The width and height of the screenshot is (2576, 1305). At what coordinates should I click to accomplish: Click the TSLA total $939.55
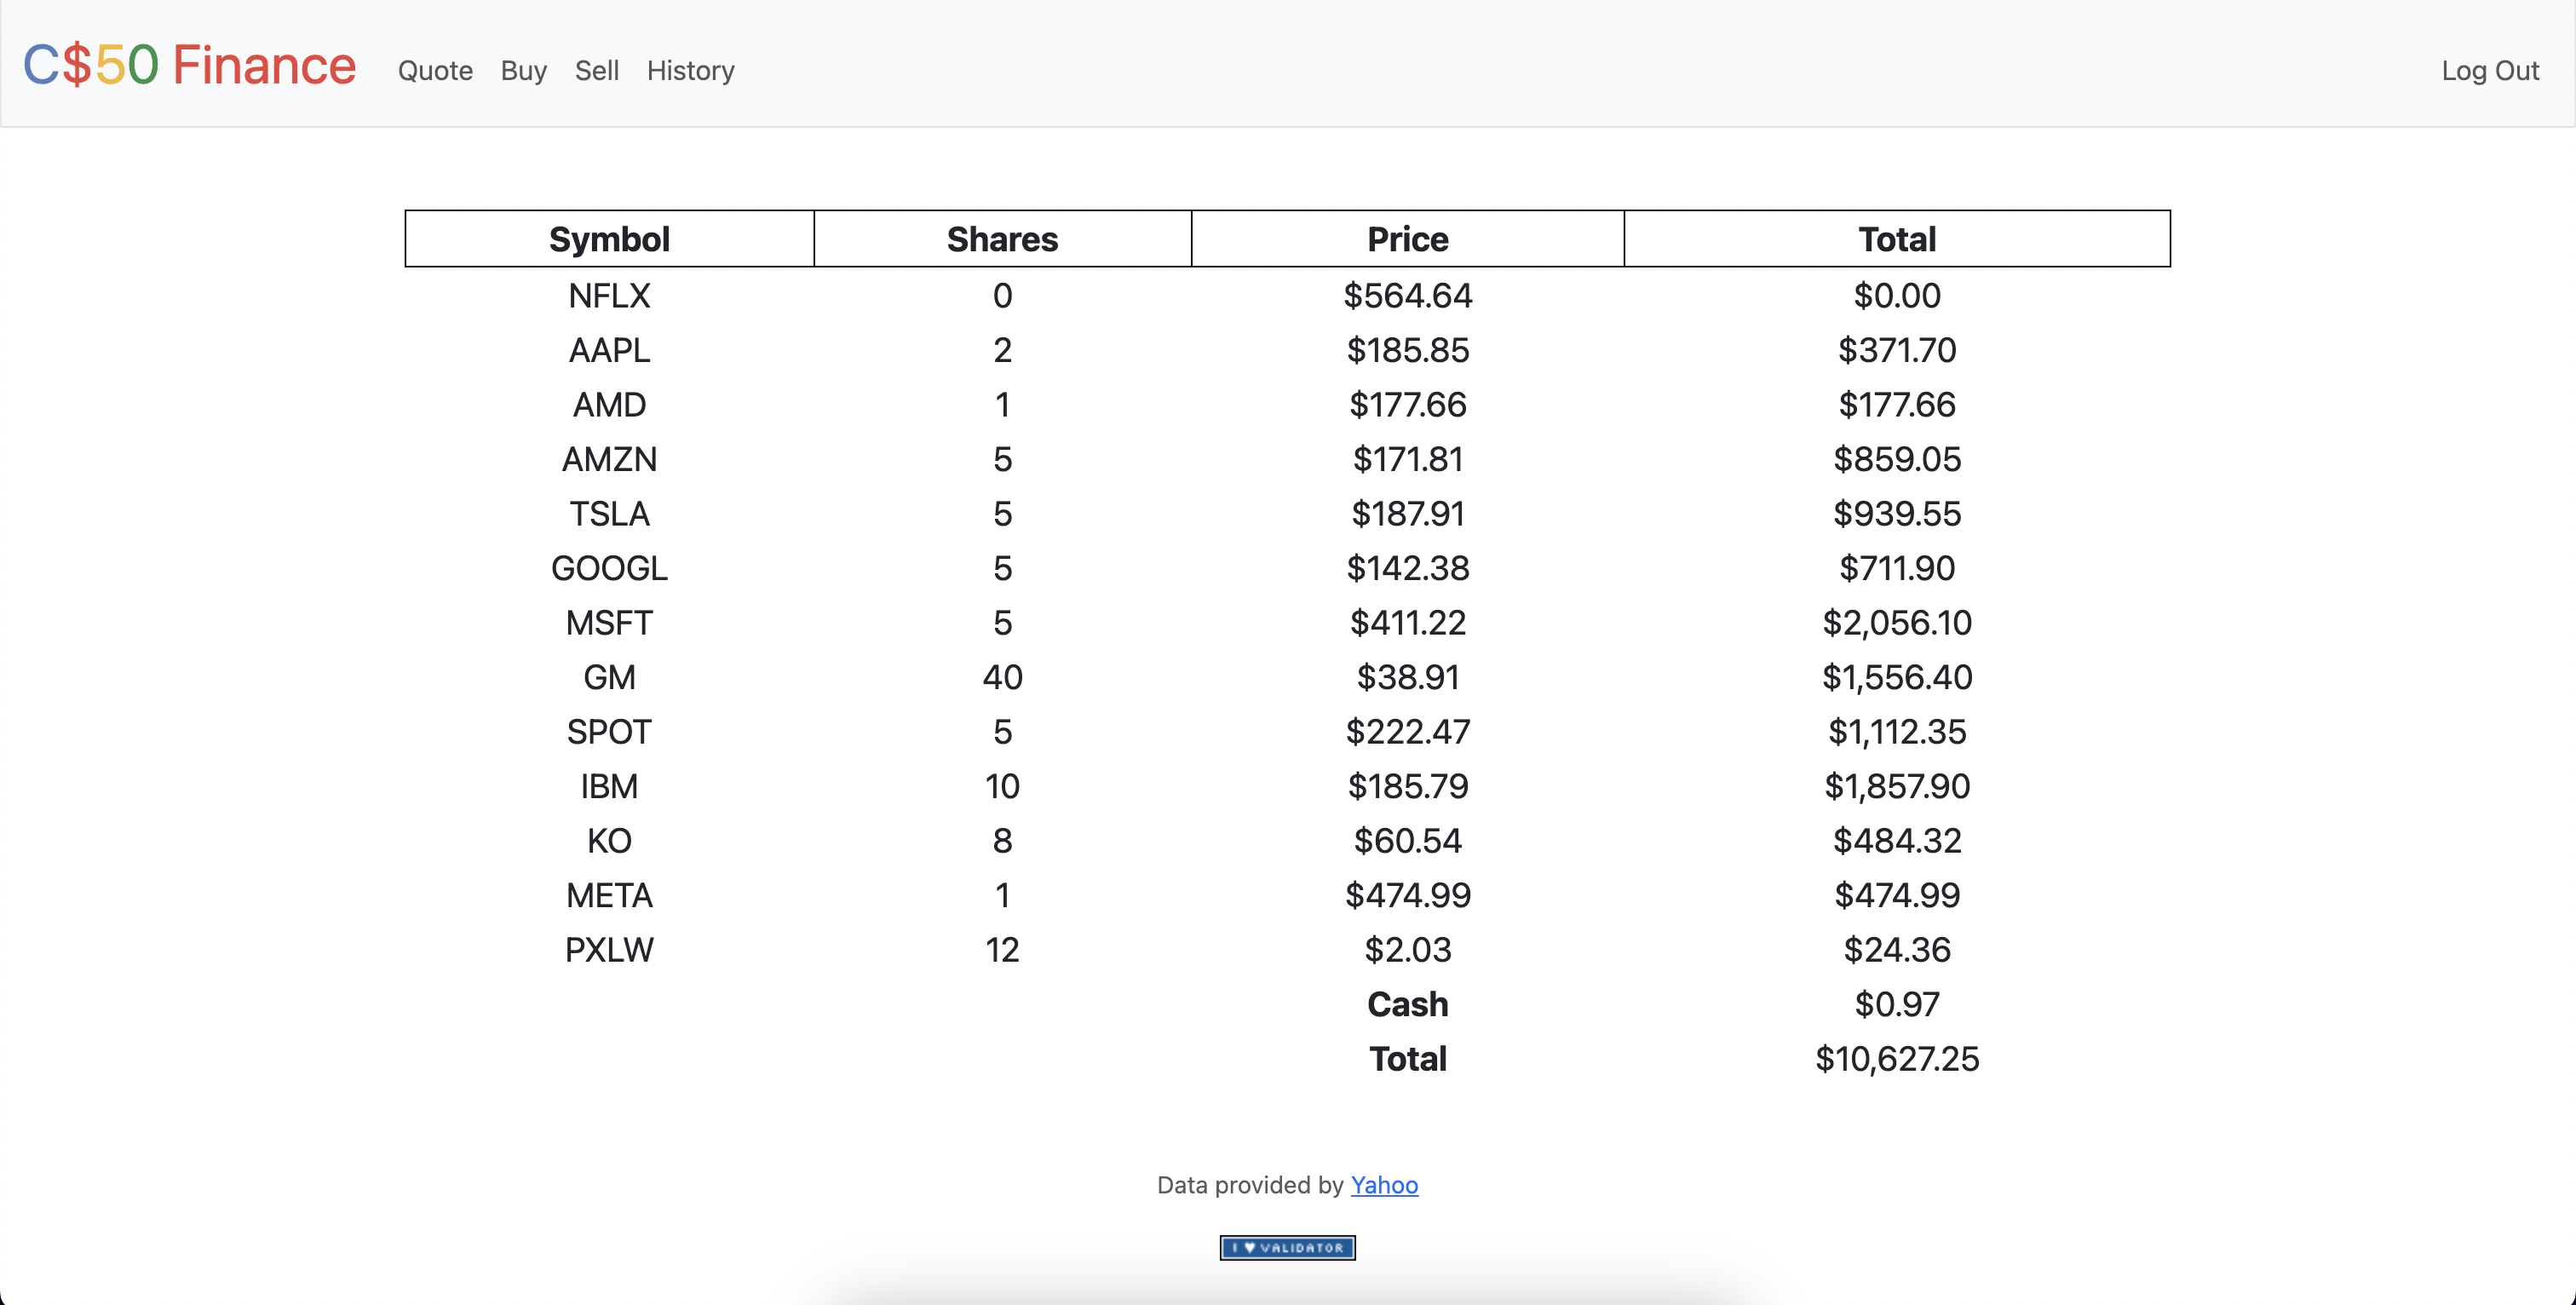[x=1896, y=513]
